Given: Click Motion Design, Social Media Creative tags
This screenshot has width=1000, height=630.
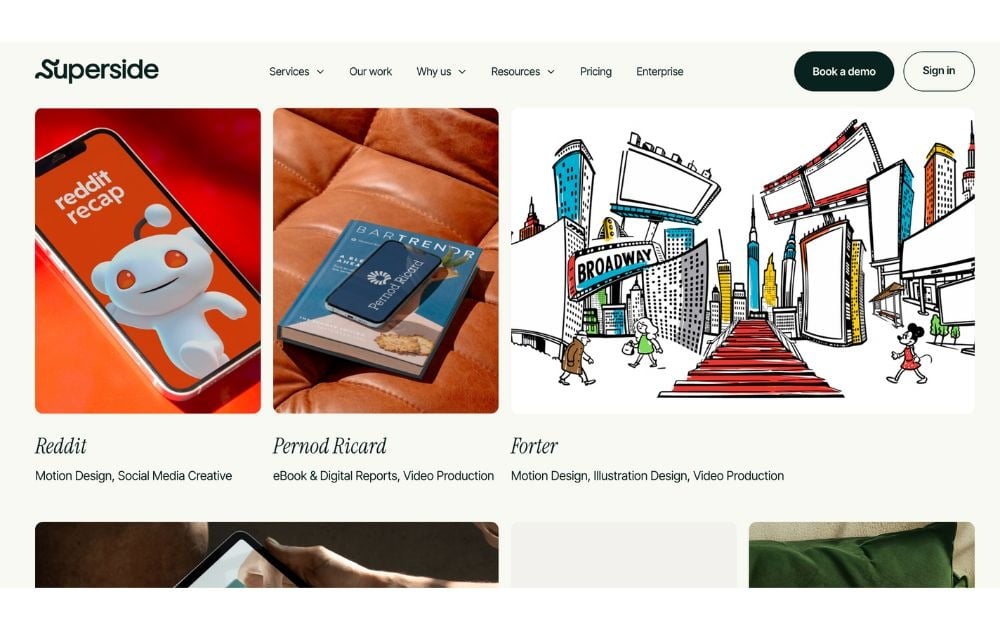Looking at the screenshot, I should (134, 476).
